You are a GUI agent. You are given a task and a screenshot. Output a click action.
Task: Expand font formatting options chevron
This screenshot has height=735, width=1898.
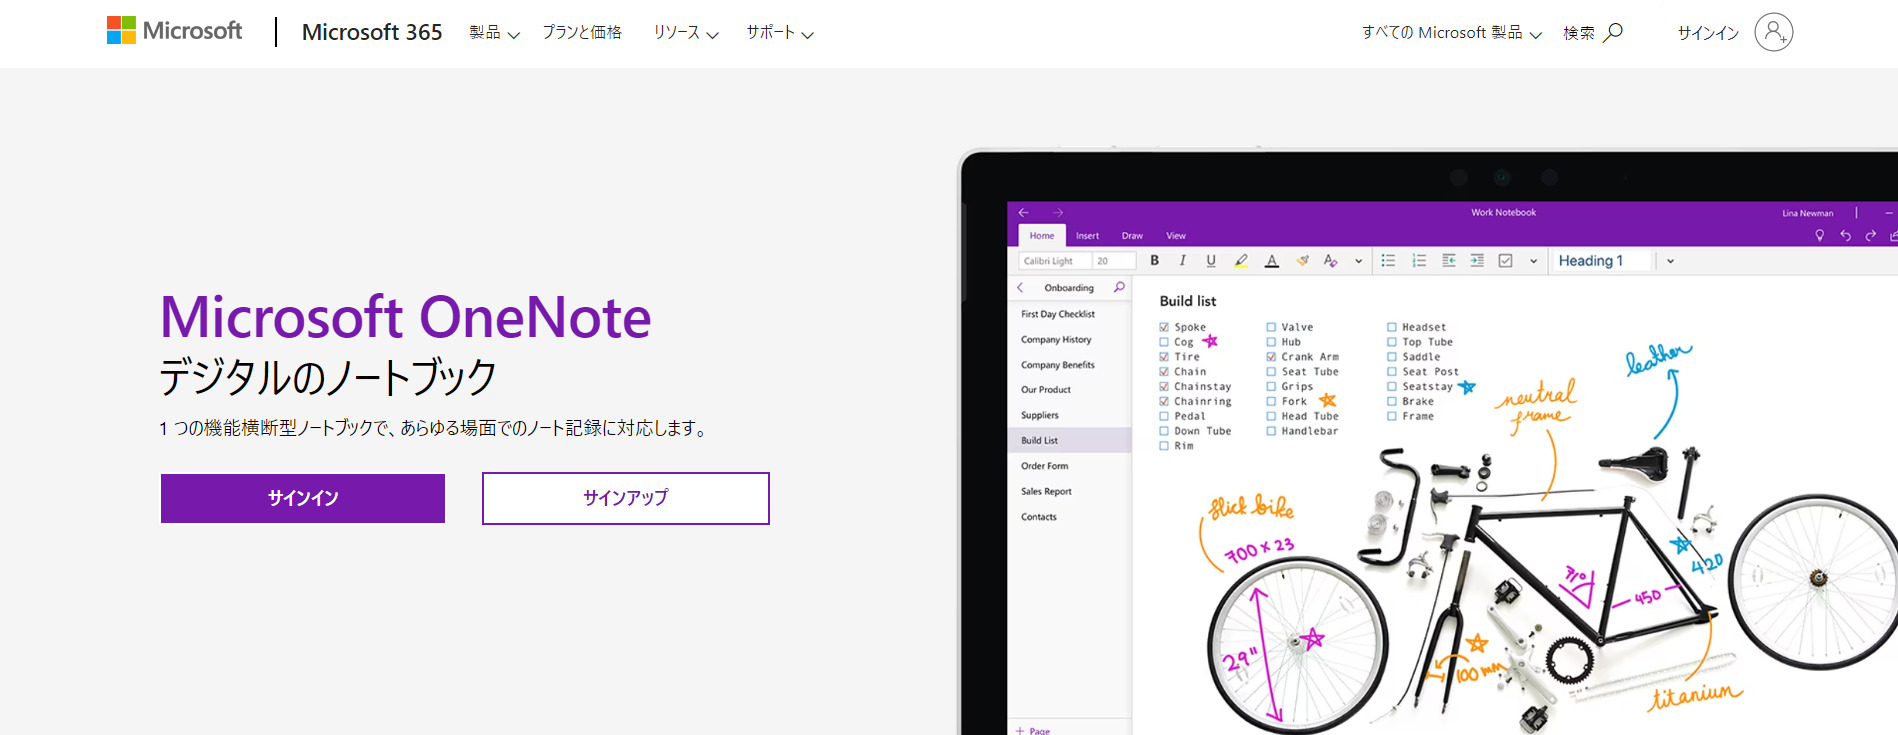click(1358, 261)
